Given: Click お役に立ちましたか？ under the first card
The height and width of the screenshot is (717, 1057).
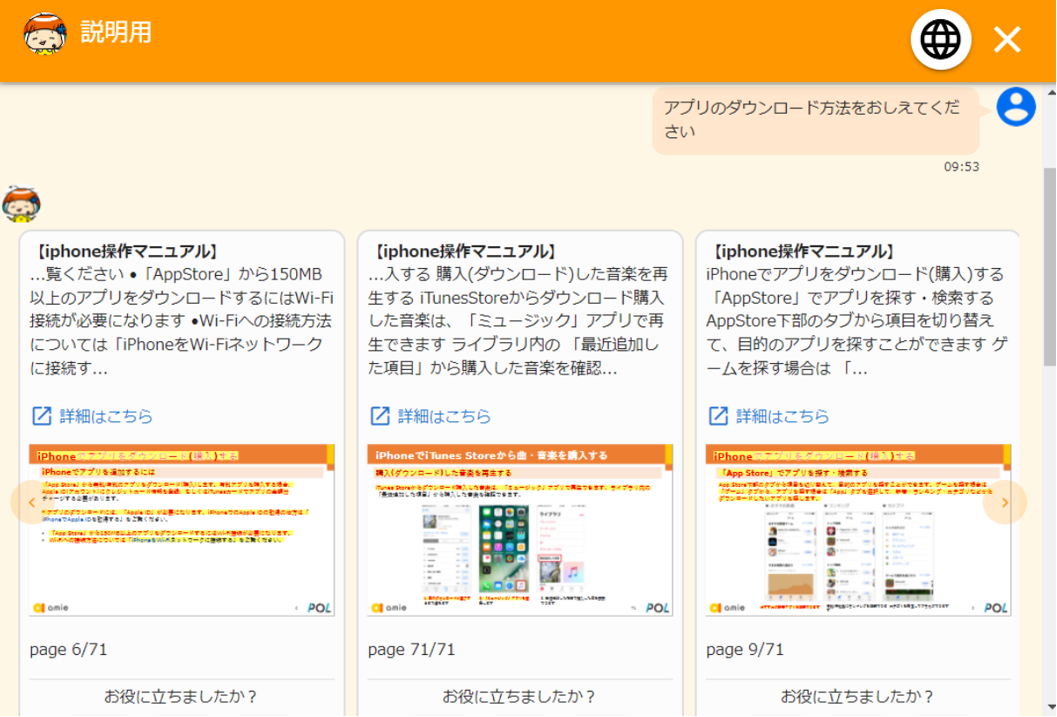Looking at the screenshot, I should pyautogui.click(x=181, y=697).
